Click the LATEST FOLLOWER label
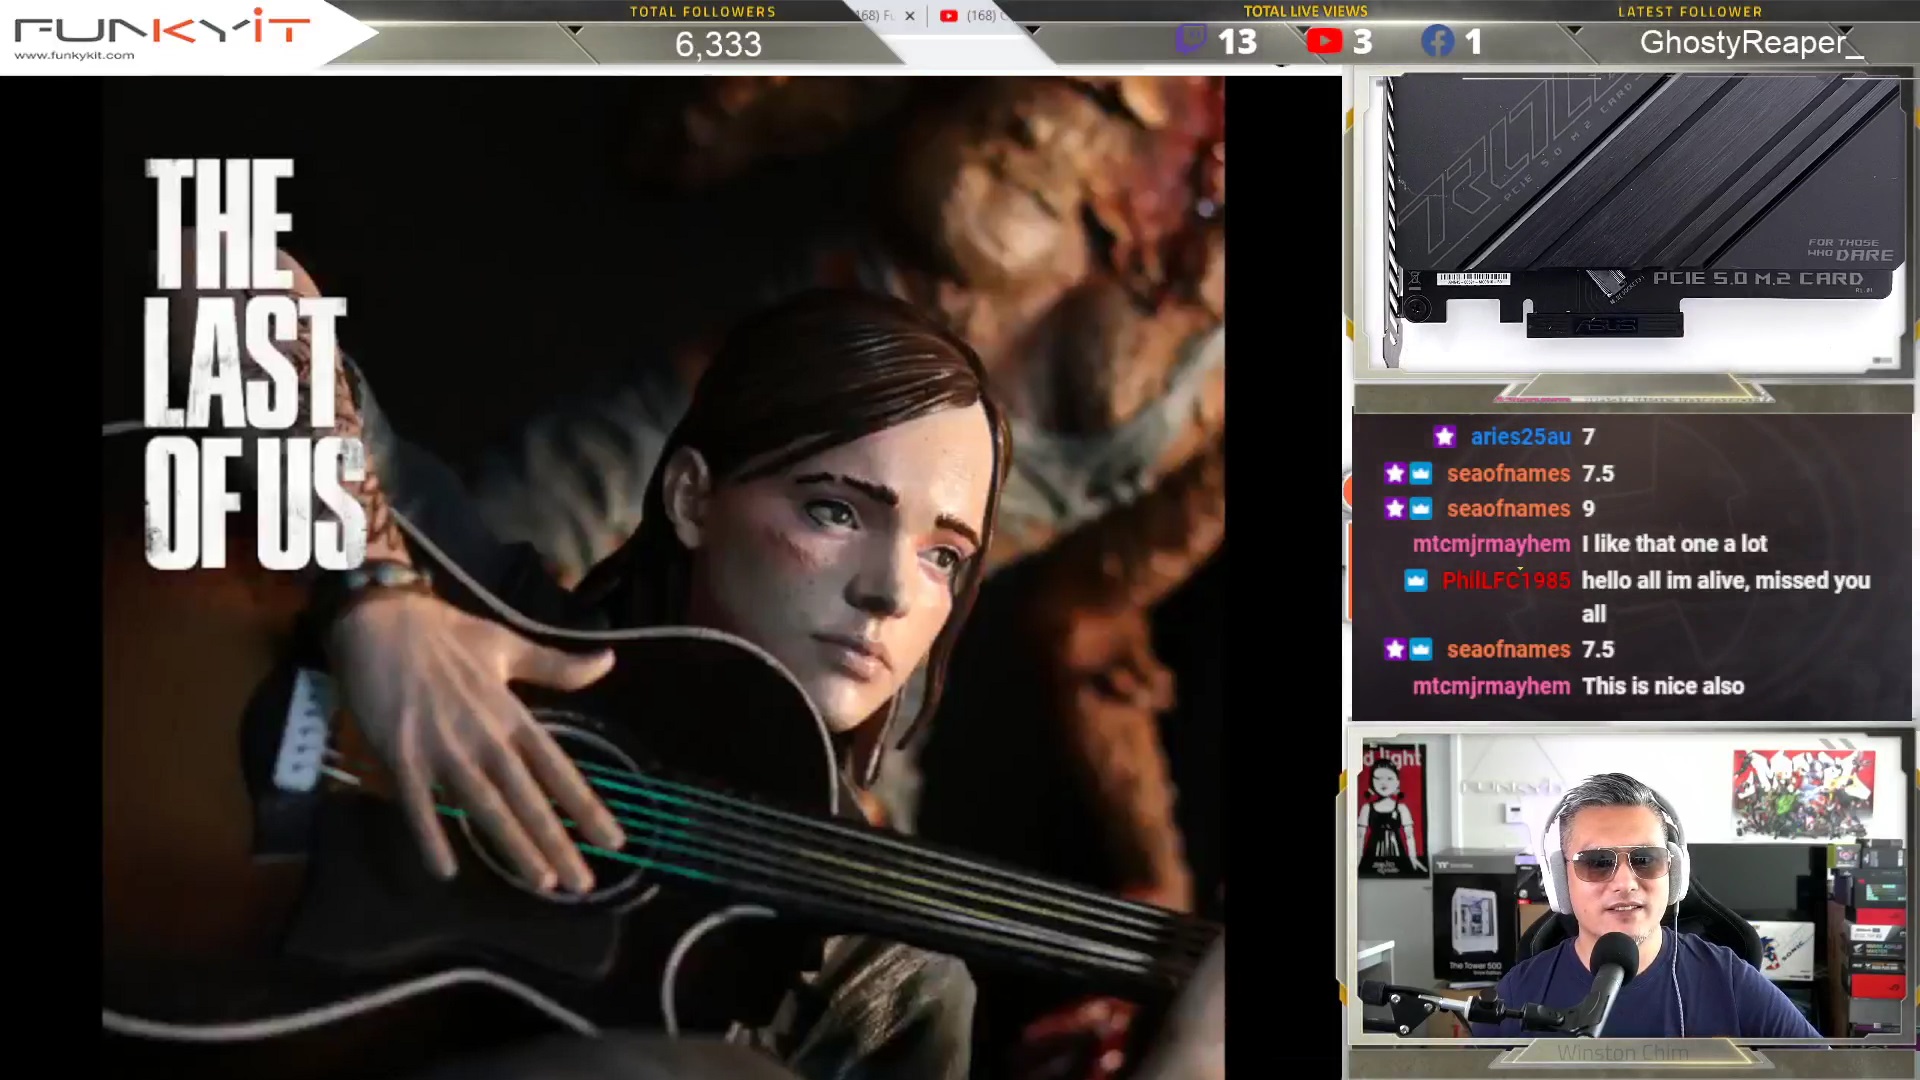The image size is (1920, 1080). [1690, 12]
